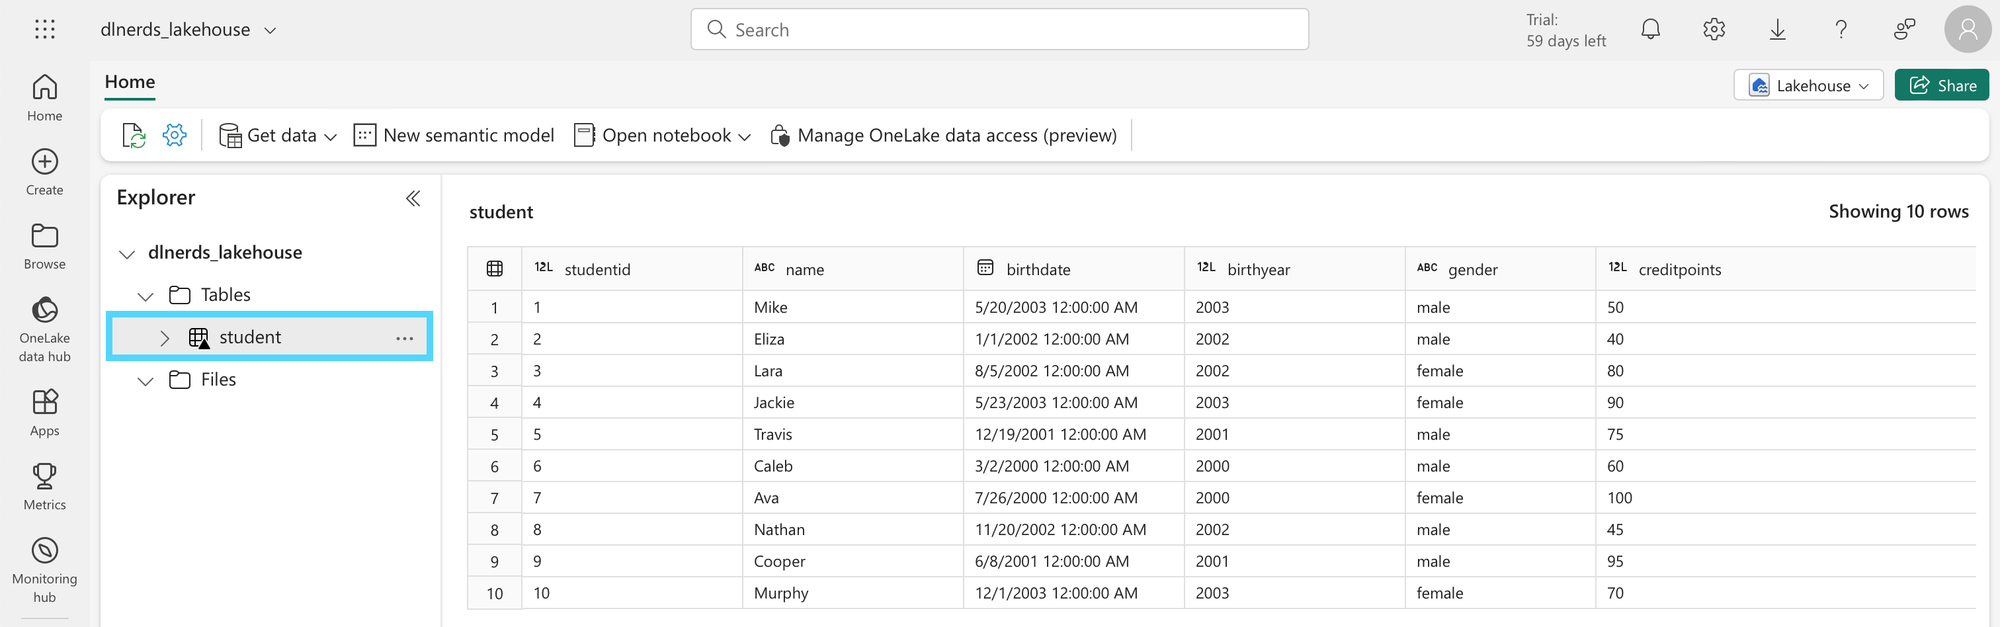This screenshot has width=2000, height=627.
Task: Collapse the Tables folder
Action: tap(146, 296)
